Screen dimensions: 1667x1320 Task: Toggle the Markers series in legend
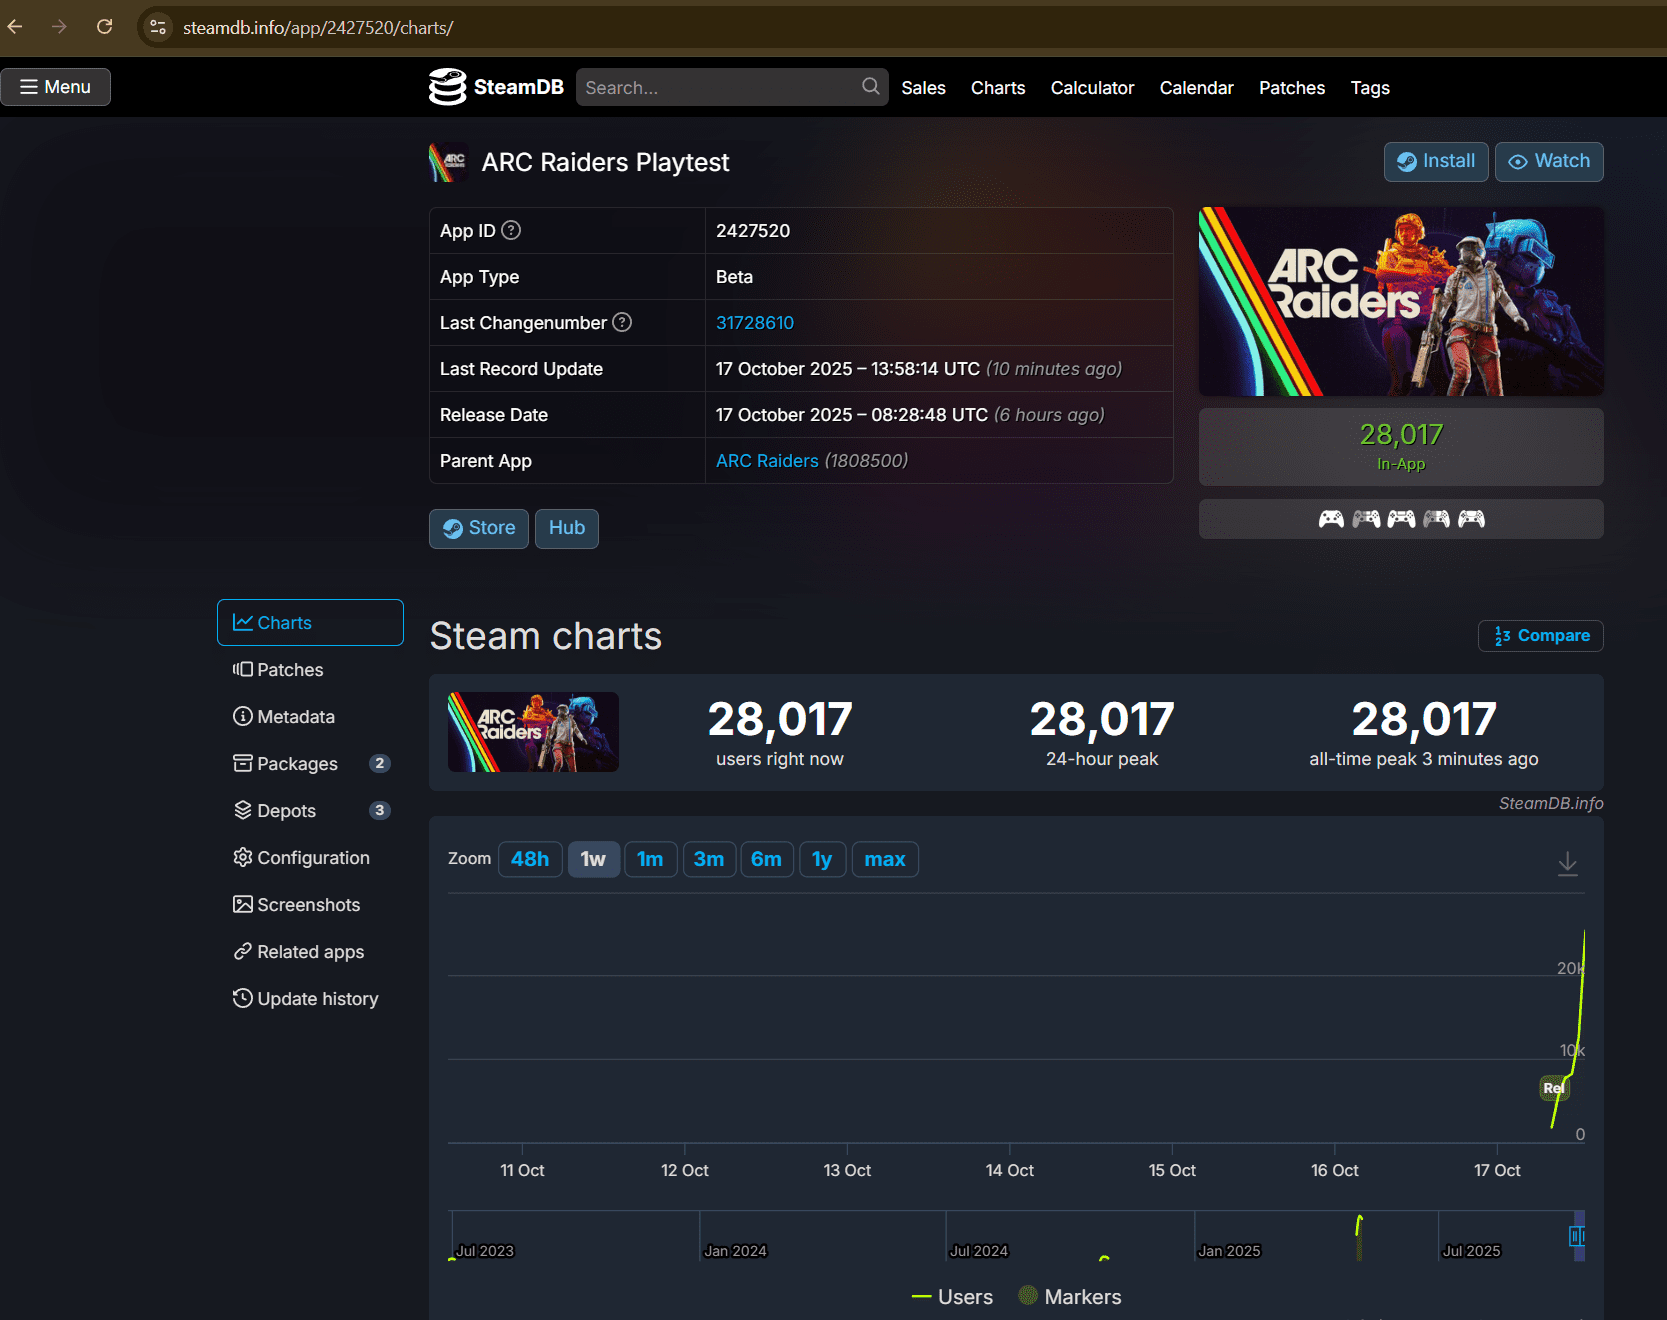(1070, 1297)
